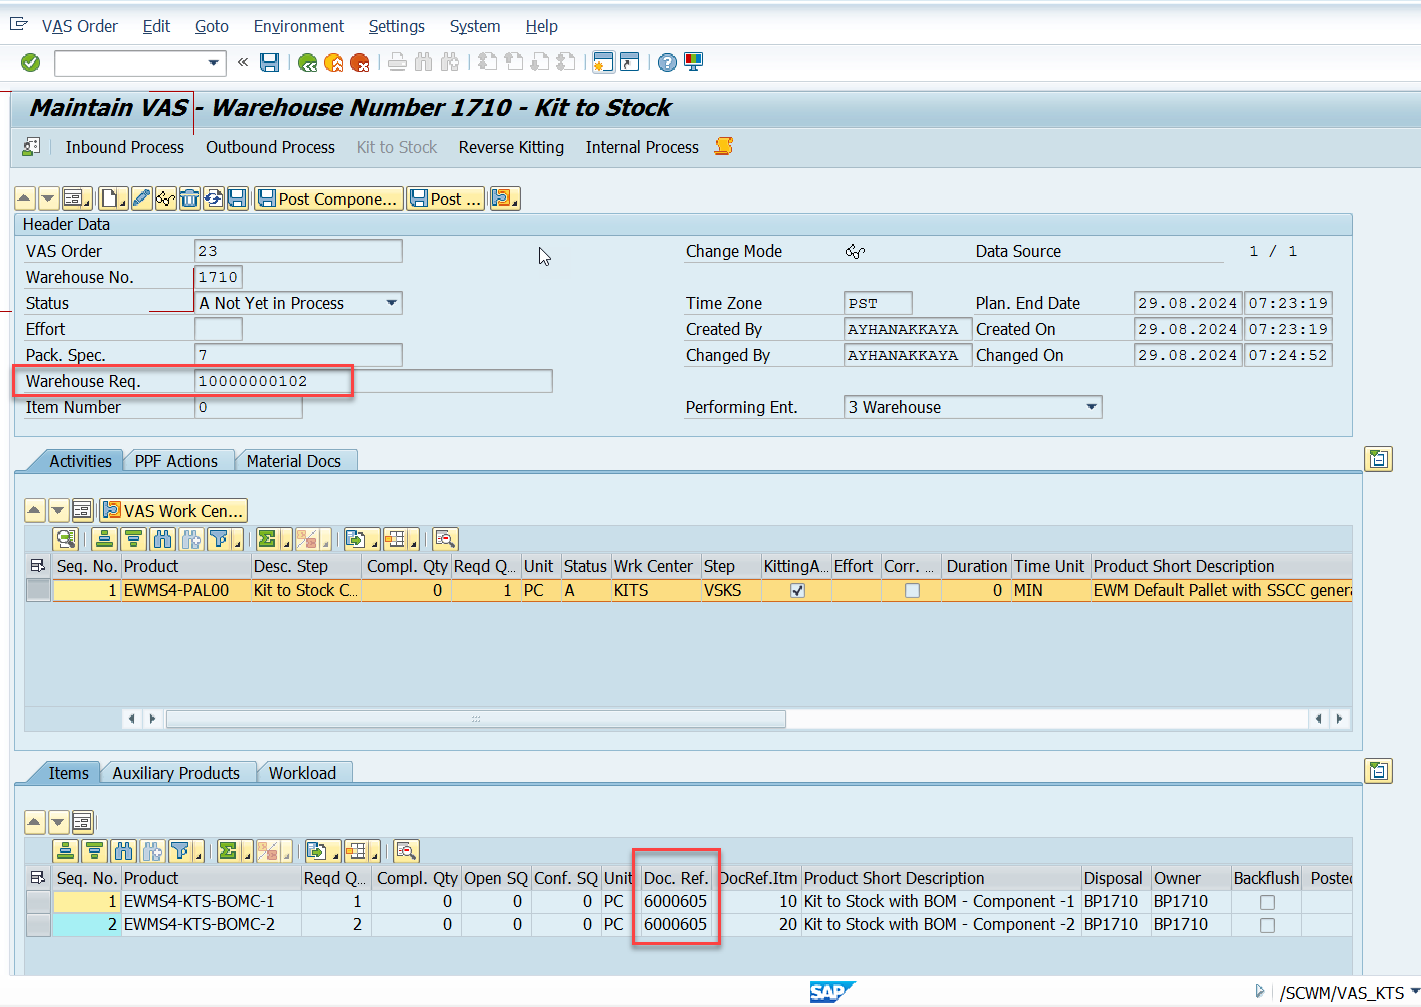1421x1007 pixels.
Task: Click Print Preview icon in Items toolbar
Action: [406, 851]
